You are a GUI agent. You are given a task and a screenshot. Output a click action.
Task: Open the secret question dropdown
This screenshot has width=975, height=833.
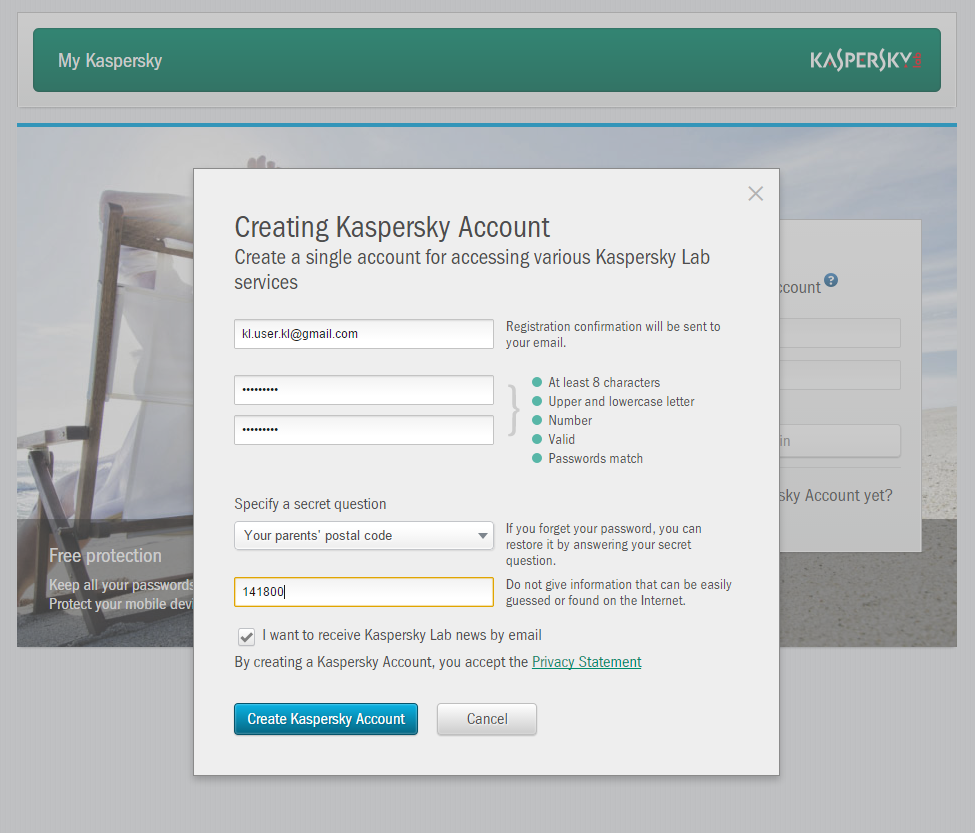364,535
